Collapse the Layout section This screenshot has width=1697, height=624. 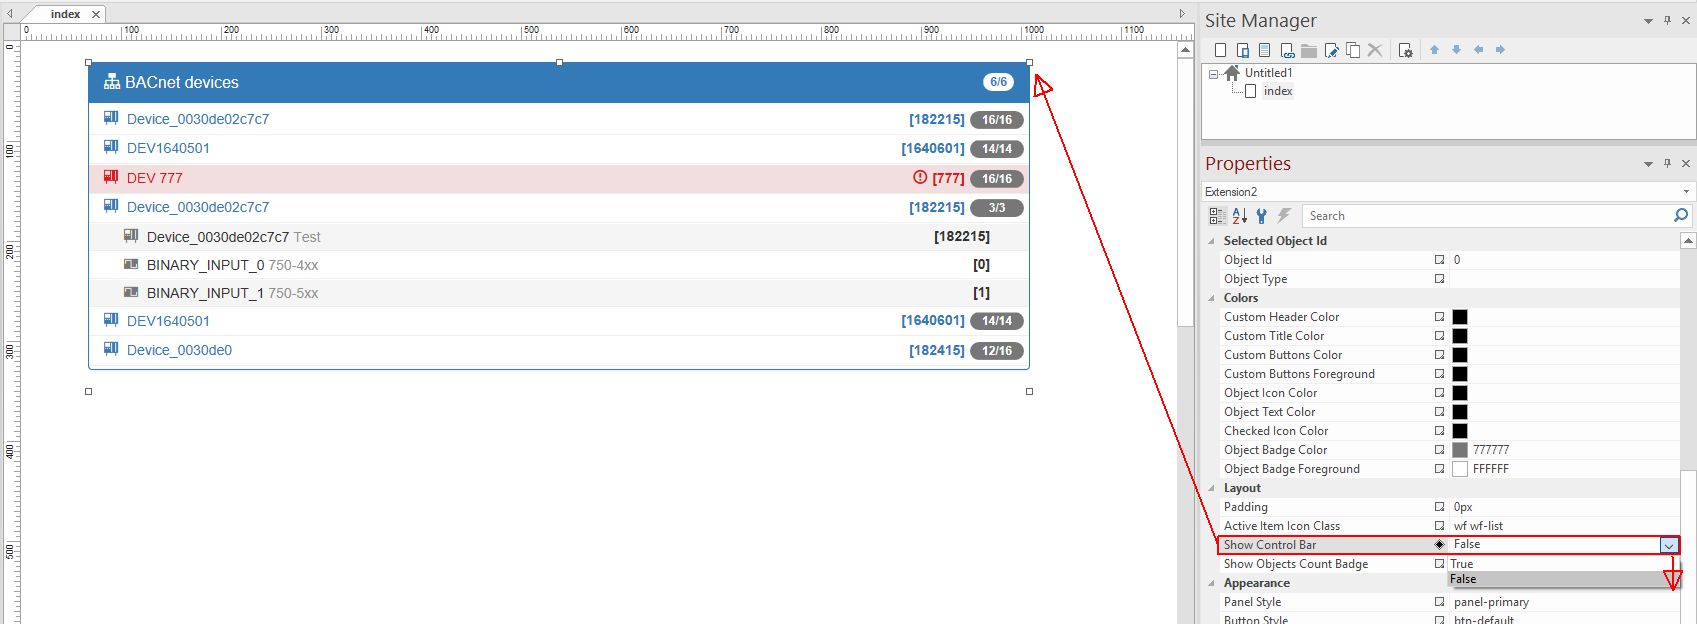coord(1212,488)
